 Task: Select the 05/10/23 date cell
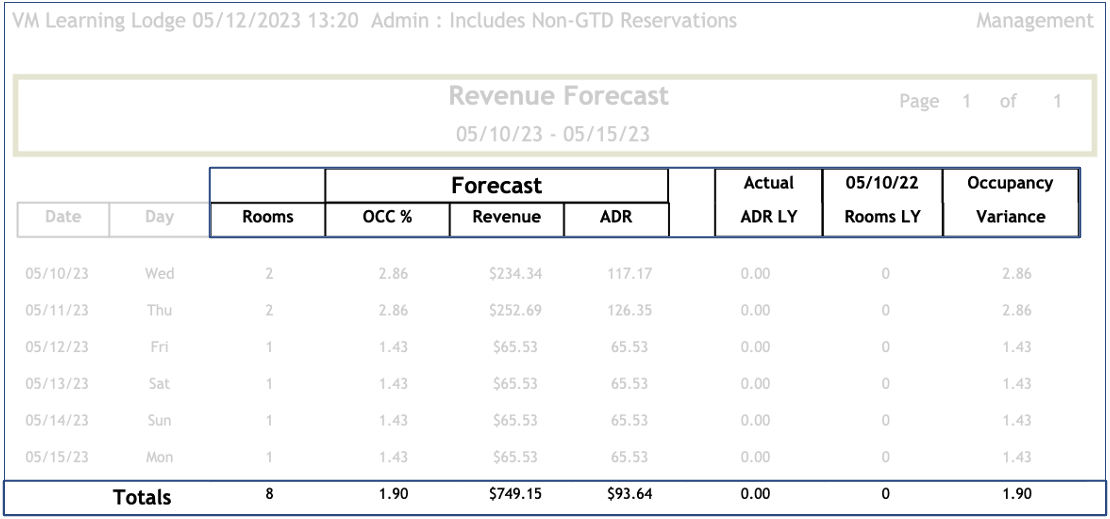pos(57,273)
